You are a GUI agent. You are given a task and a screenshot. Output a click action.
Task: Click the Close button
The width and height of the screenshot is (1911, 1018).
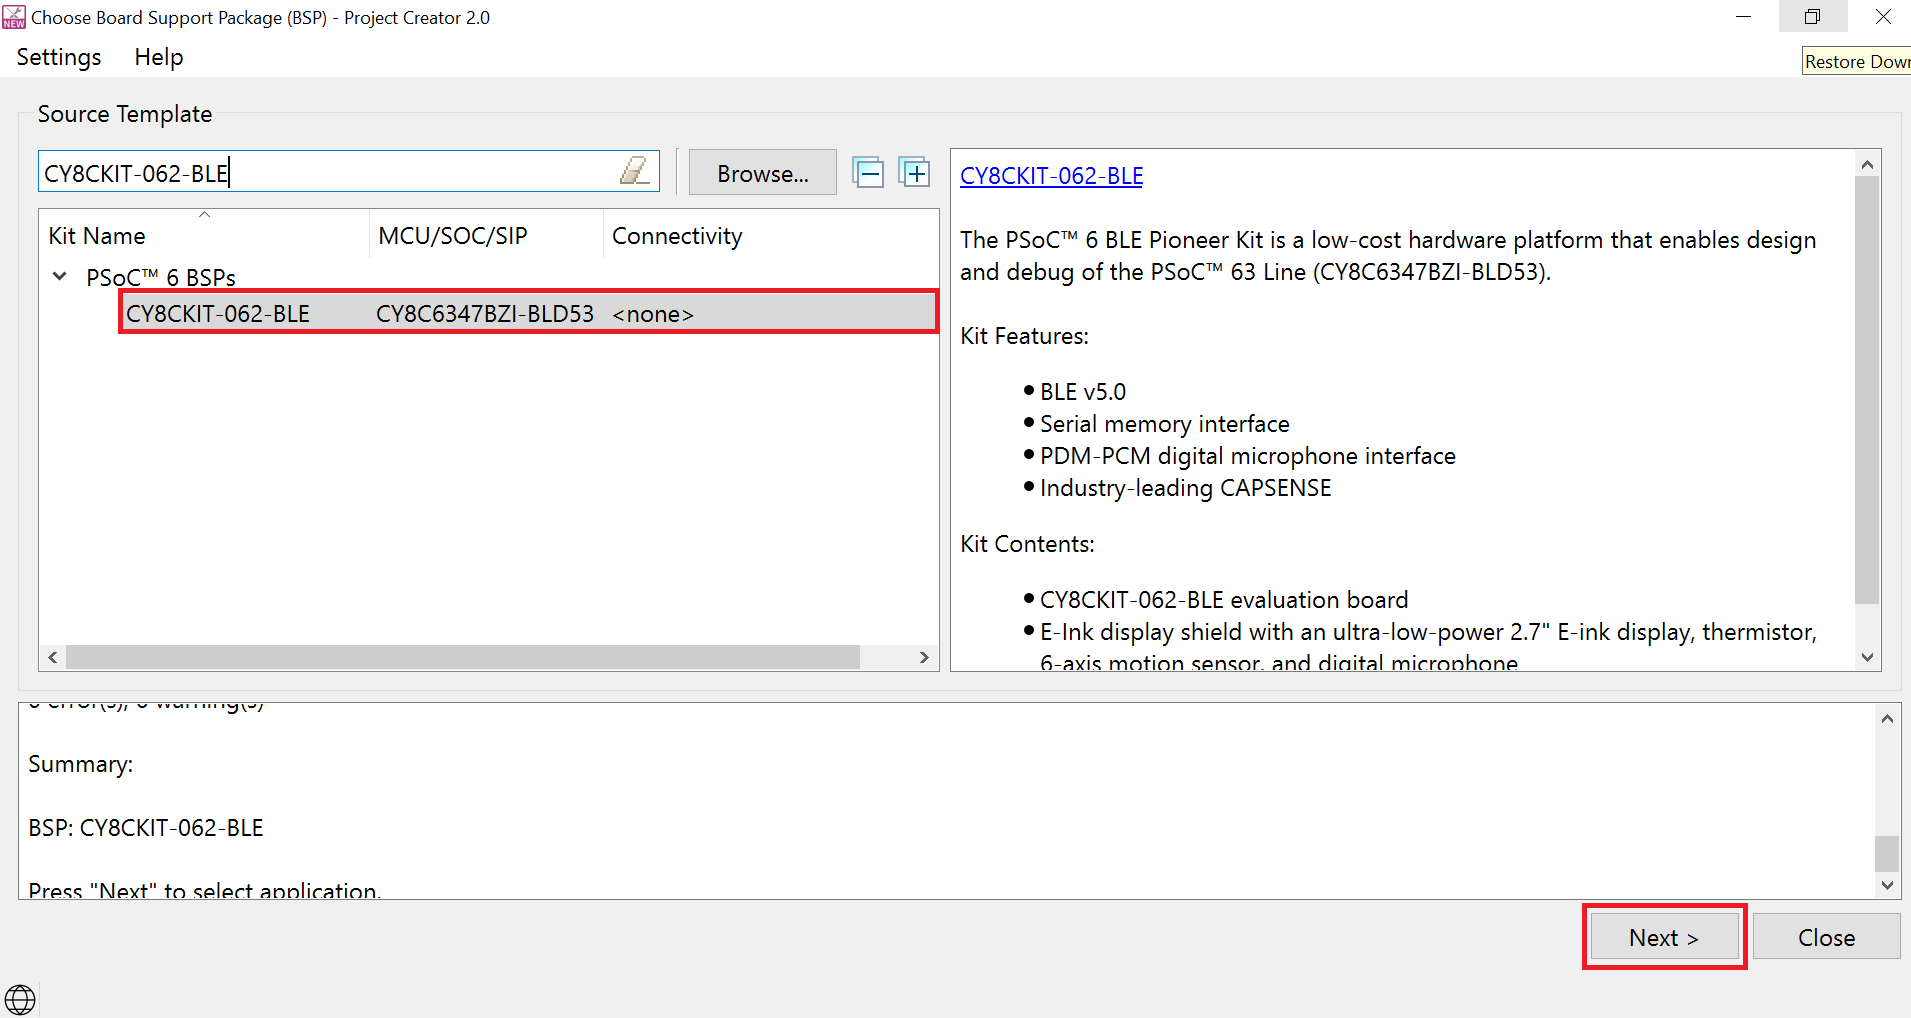click(1826, 937)
